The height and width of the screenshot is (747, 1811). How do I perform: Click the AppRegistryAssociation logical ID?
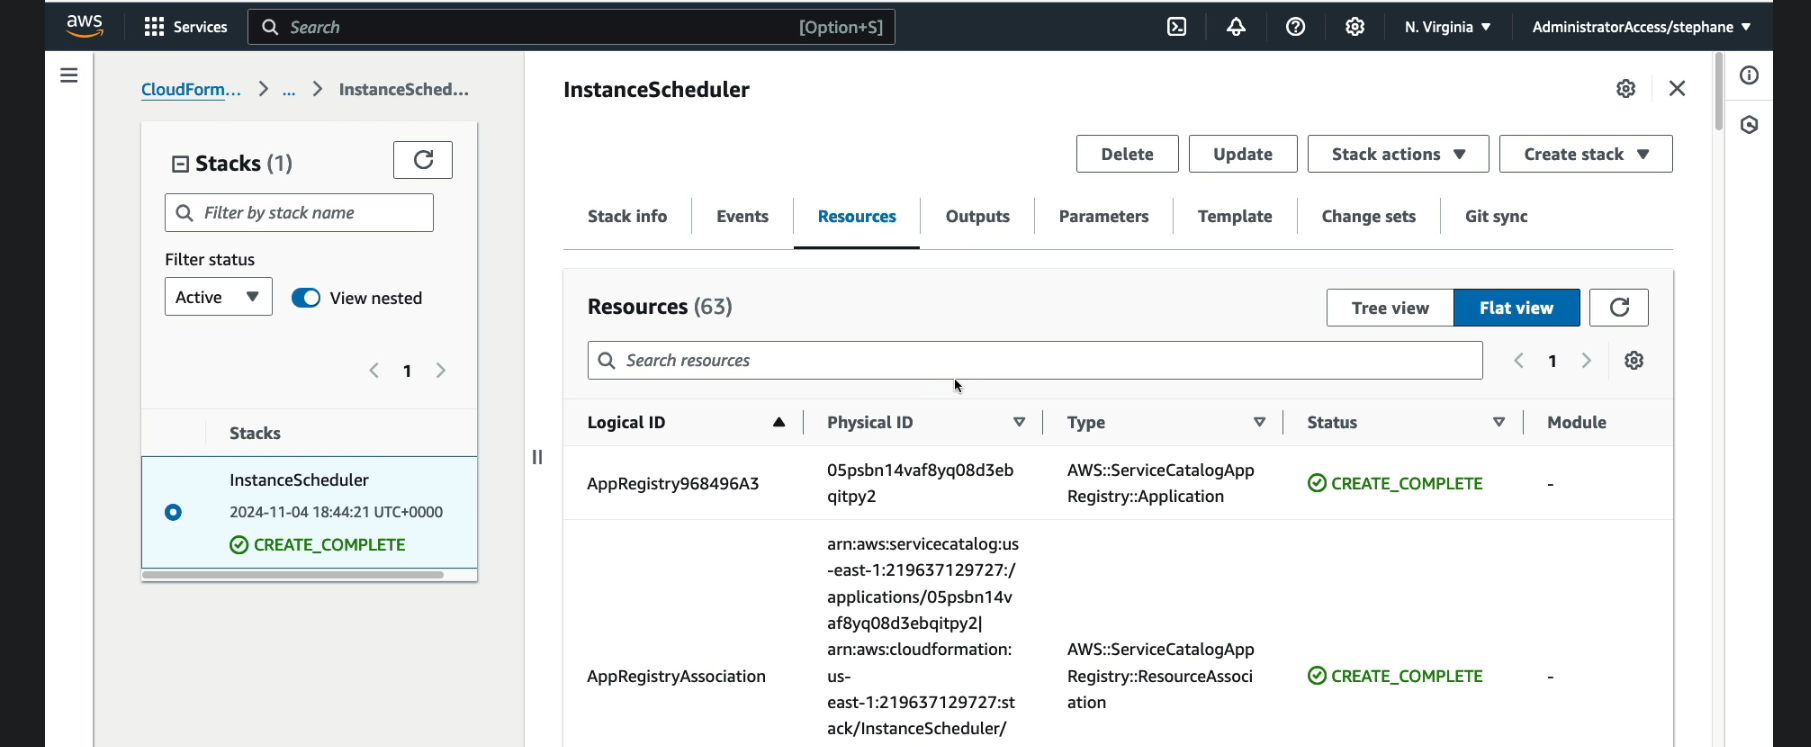click(x=676, y=677)
